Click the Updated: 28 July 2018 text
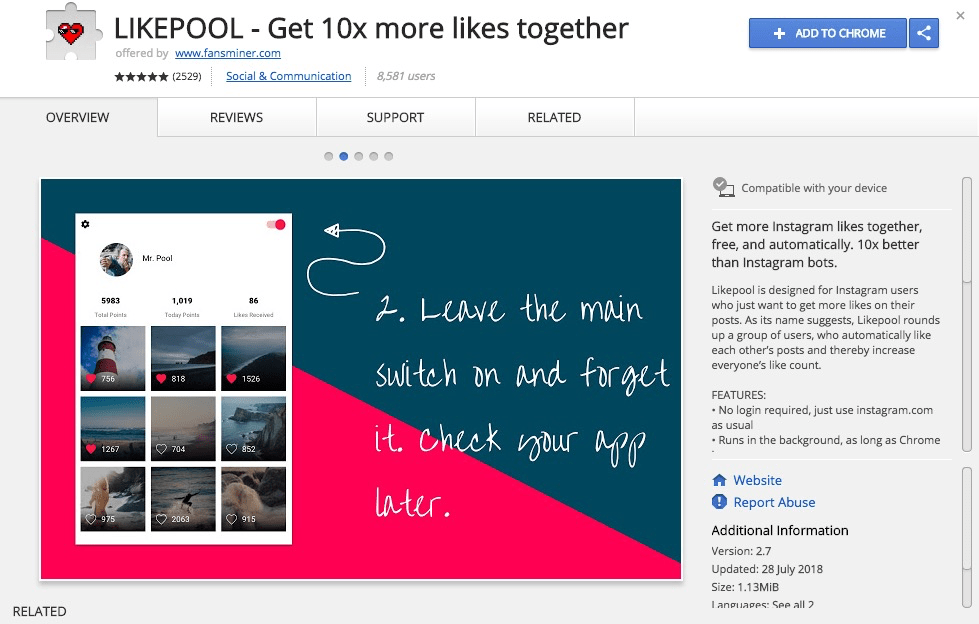Screen dimensions: 979x624 click(767, 569)
